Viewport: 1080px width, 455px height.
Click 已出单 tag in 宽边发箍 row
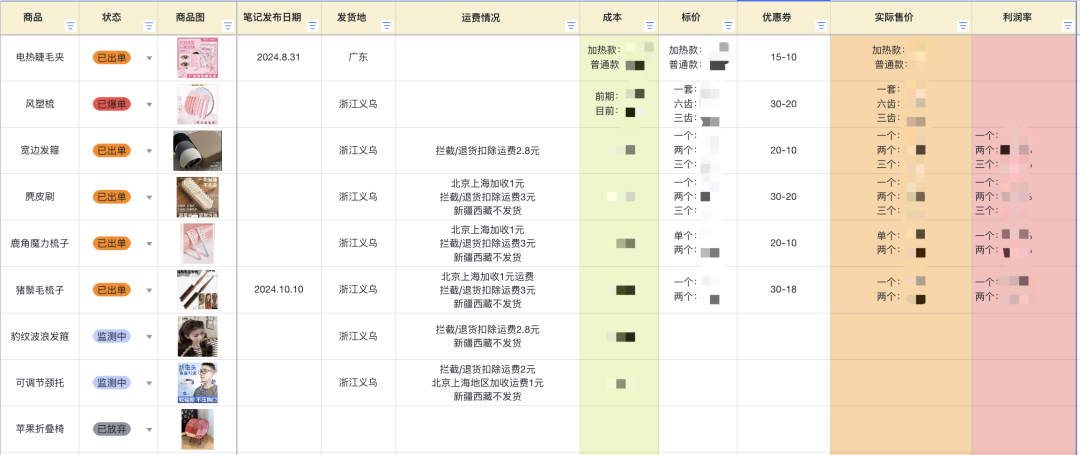112,151
